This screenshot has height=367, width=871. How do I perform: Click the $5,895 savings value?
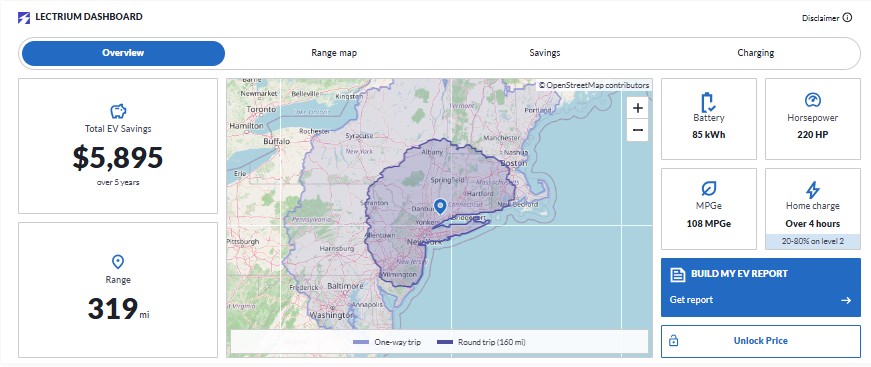(118, 158)
